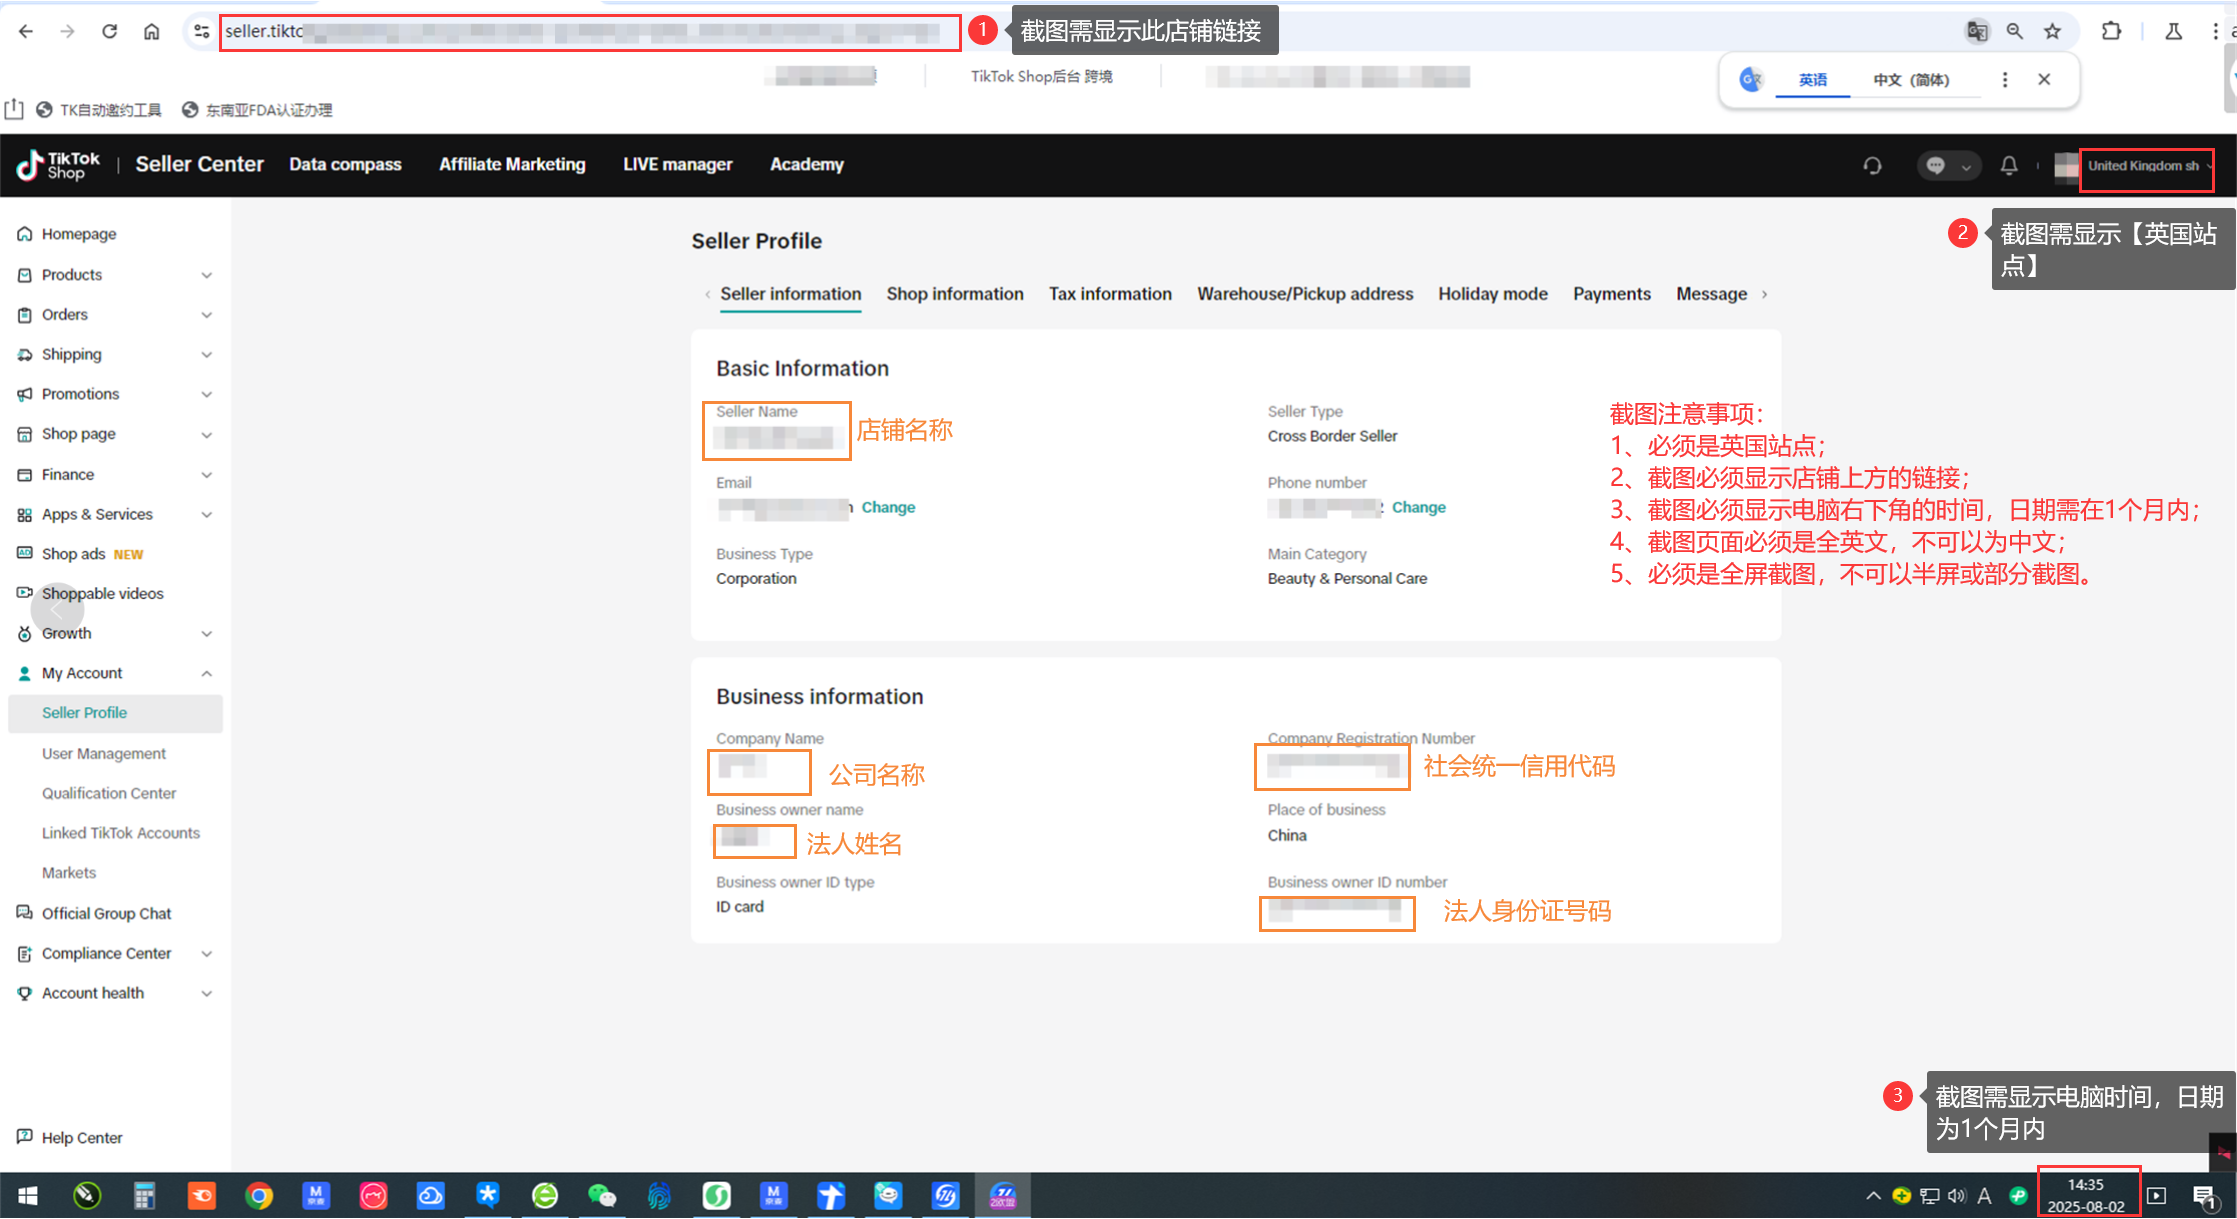Image resolution: width=2237 pixels, height=1219 pixels.
Task: Click Change link next to Email
Action: point(888,507)
